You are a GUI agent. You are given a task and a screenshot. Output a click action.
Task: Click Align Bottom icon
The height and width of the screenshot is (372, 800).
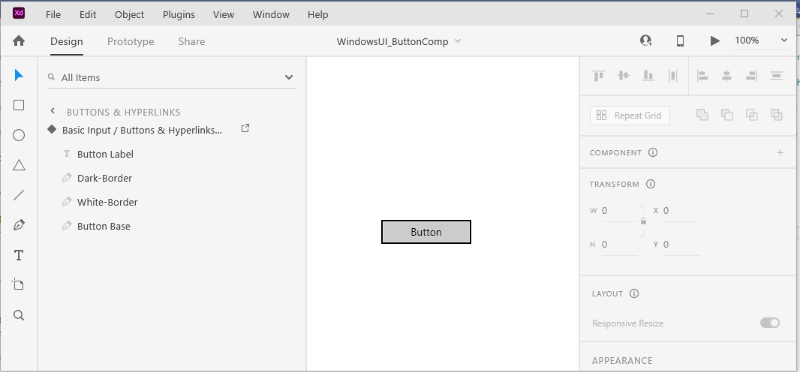(648, 76)
